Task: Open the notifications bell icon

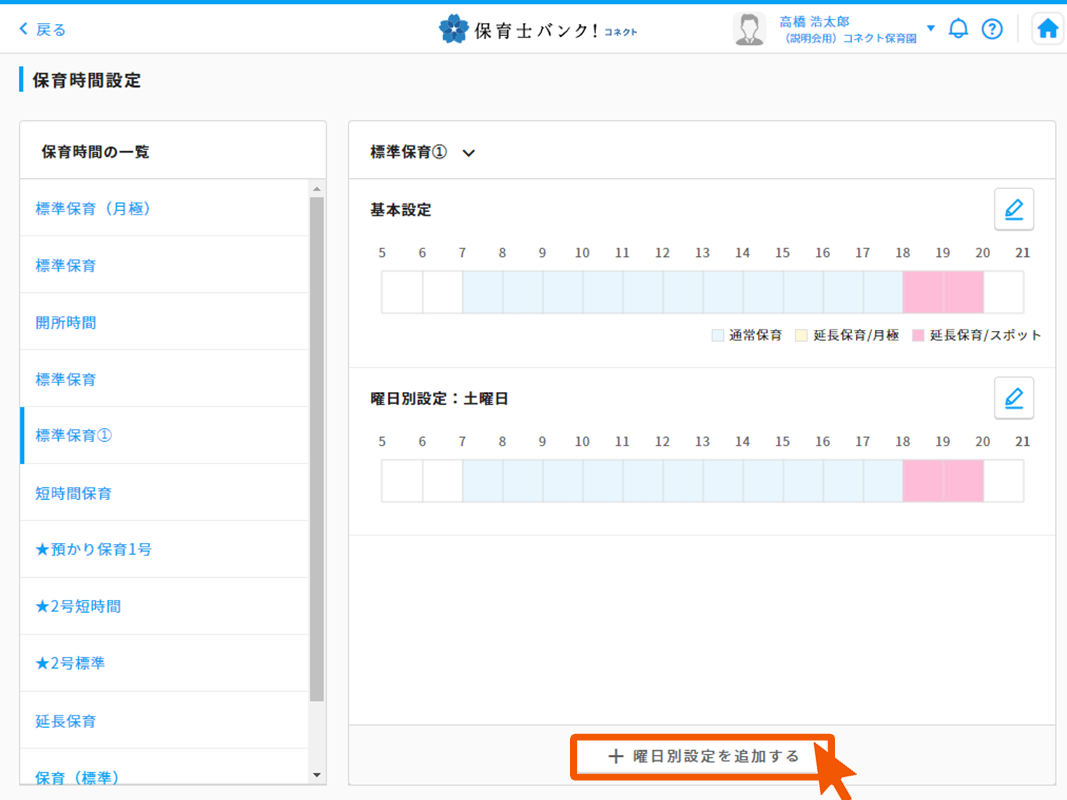Action: pos(958,29)
